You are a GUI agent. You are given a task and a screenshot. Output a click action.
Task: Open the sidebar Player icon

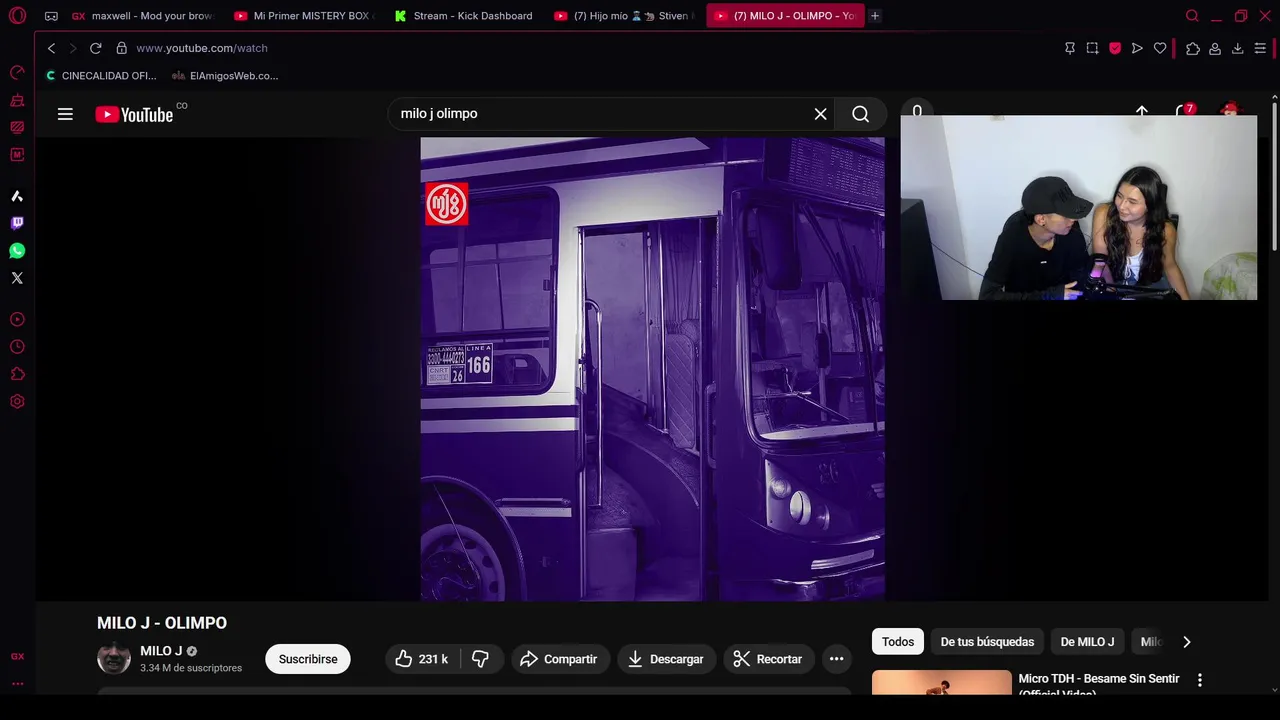click(x=17, y=319)
